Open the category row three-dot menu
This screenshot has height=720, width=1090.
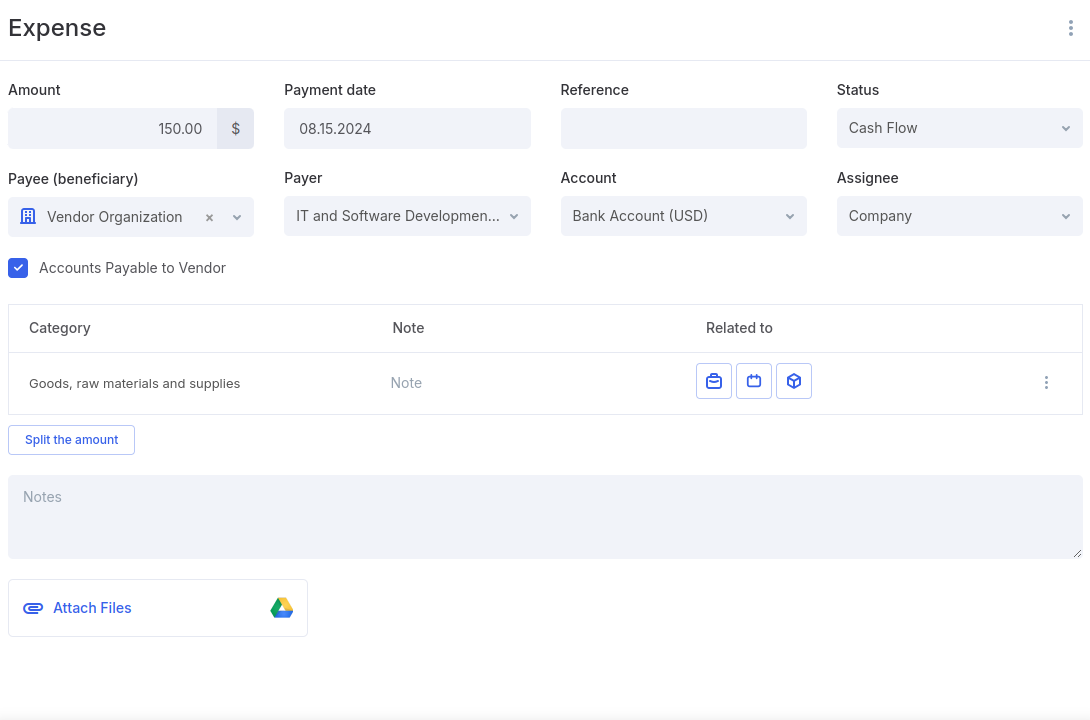(x=1046, y=383)
